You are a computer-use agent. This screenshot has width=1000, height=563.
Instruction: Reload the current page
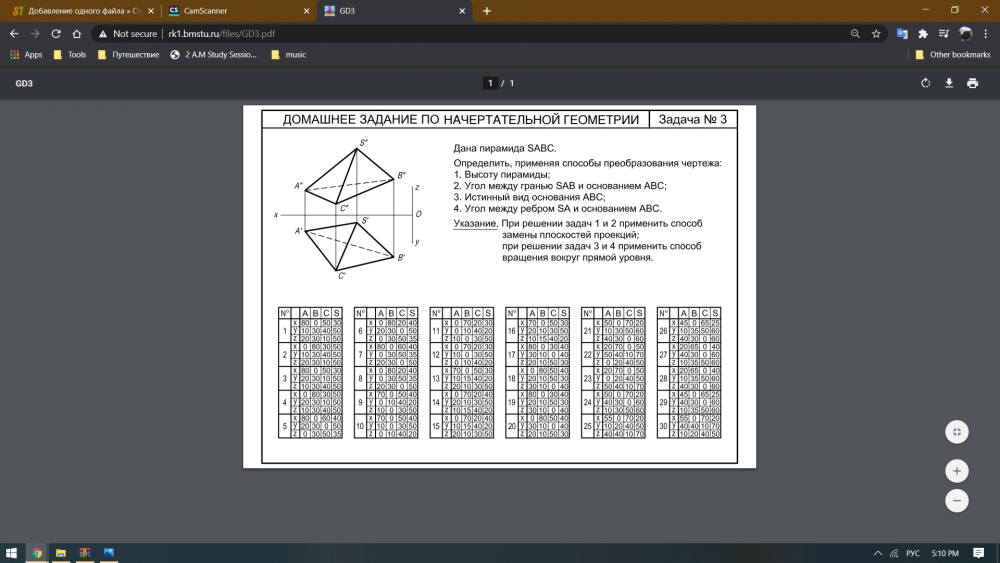(x=56, y=33)
